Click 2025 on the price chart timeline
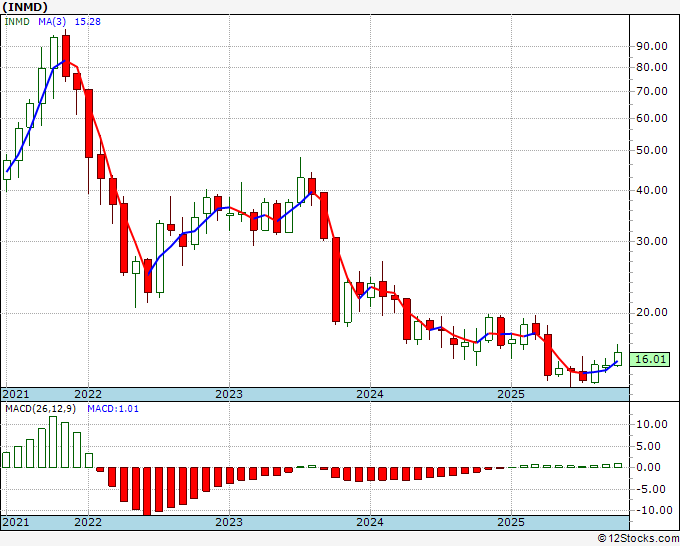 pos(511,394)
